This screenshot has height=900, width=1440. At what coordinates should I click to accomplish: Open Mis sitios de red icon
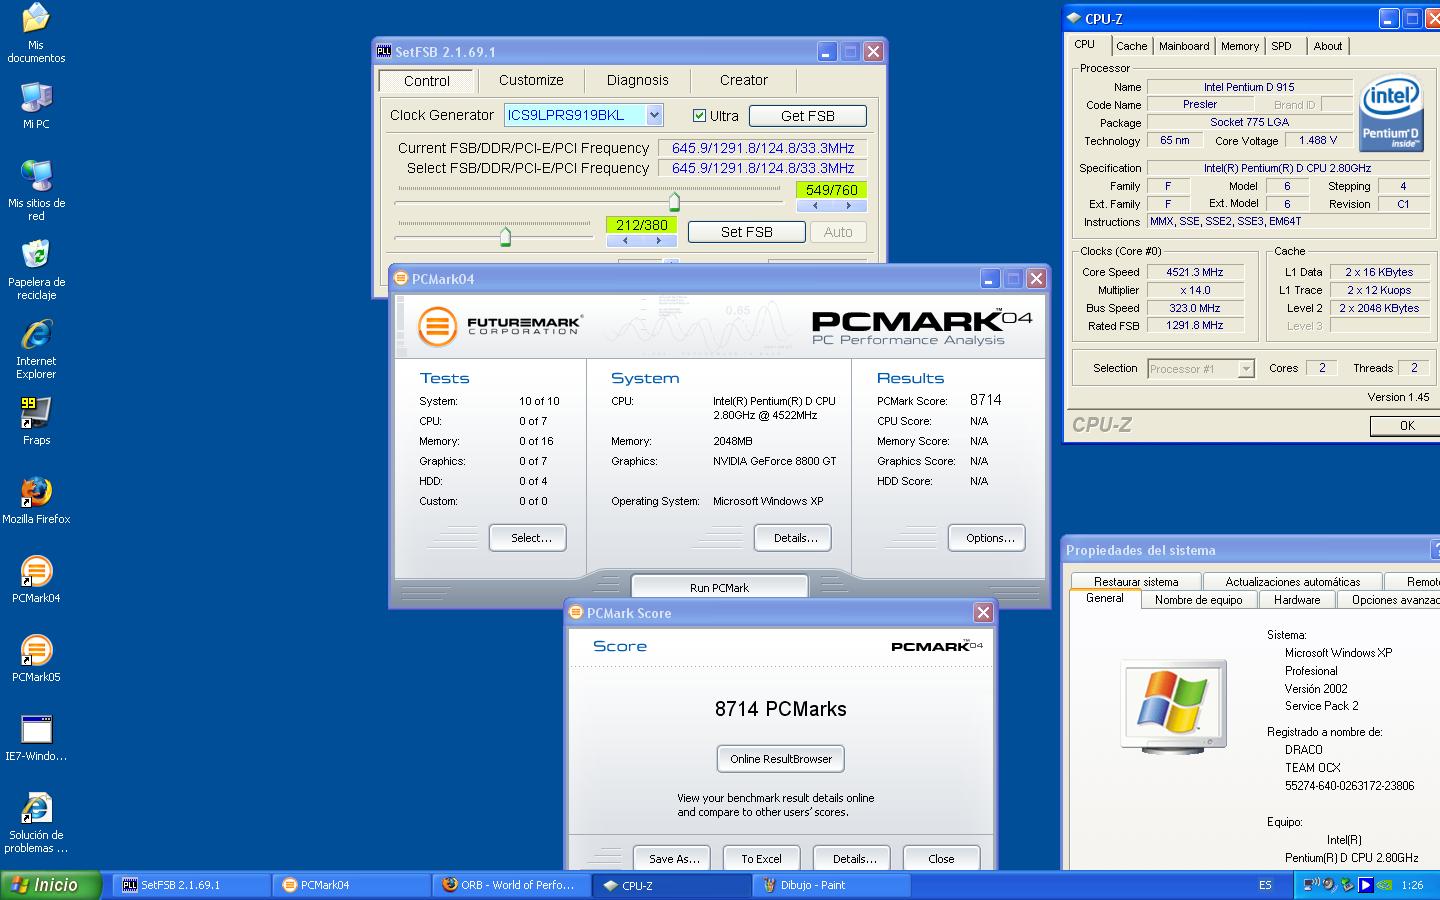(36, 190)
